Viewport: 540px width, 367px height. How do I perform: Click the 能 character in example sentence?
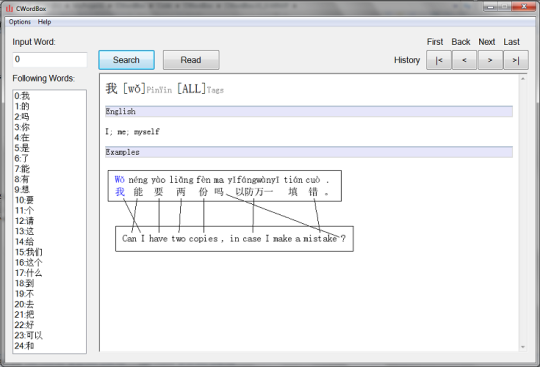138,191
